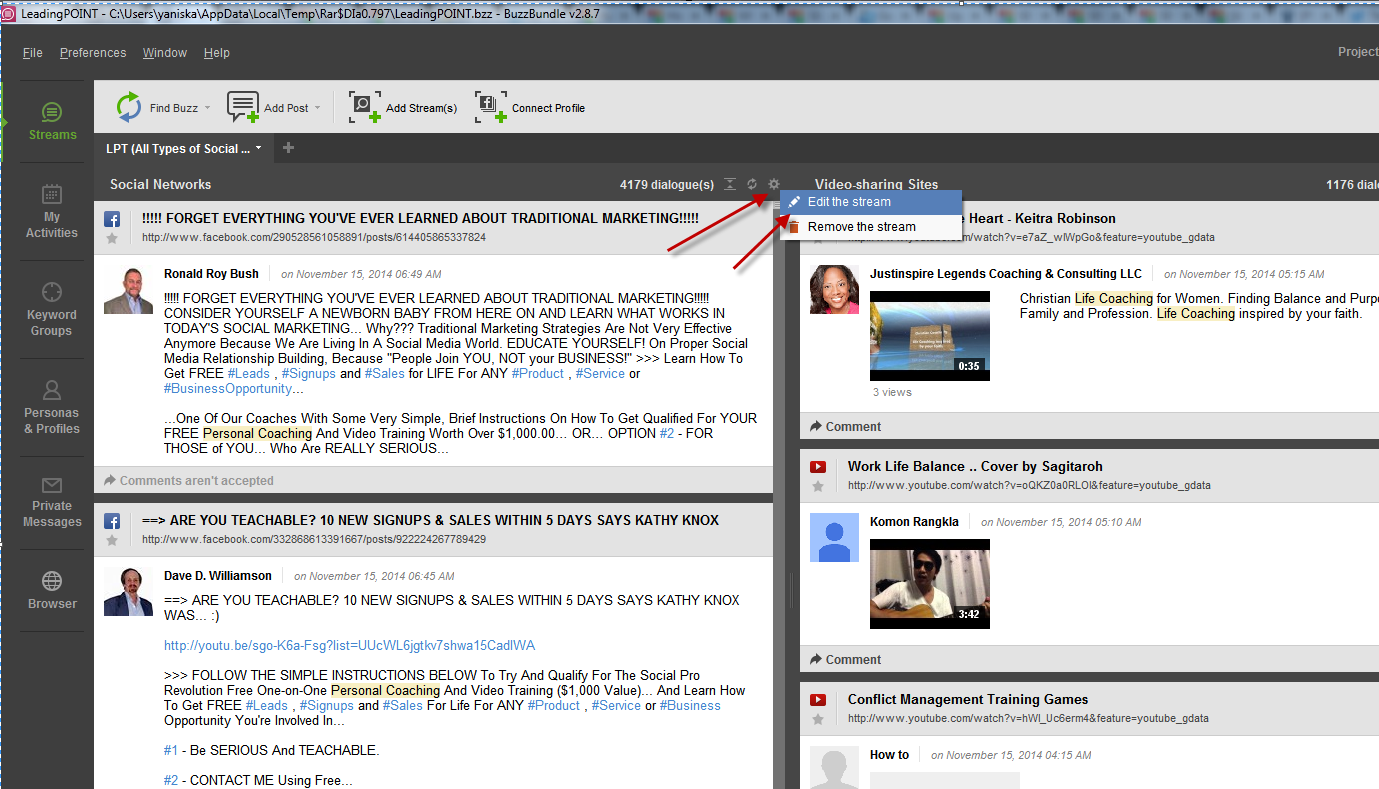Star the Work Life Balance video post
This screenshot has width=1379, height=789.
[x=818, y=486]
